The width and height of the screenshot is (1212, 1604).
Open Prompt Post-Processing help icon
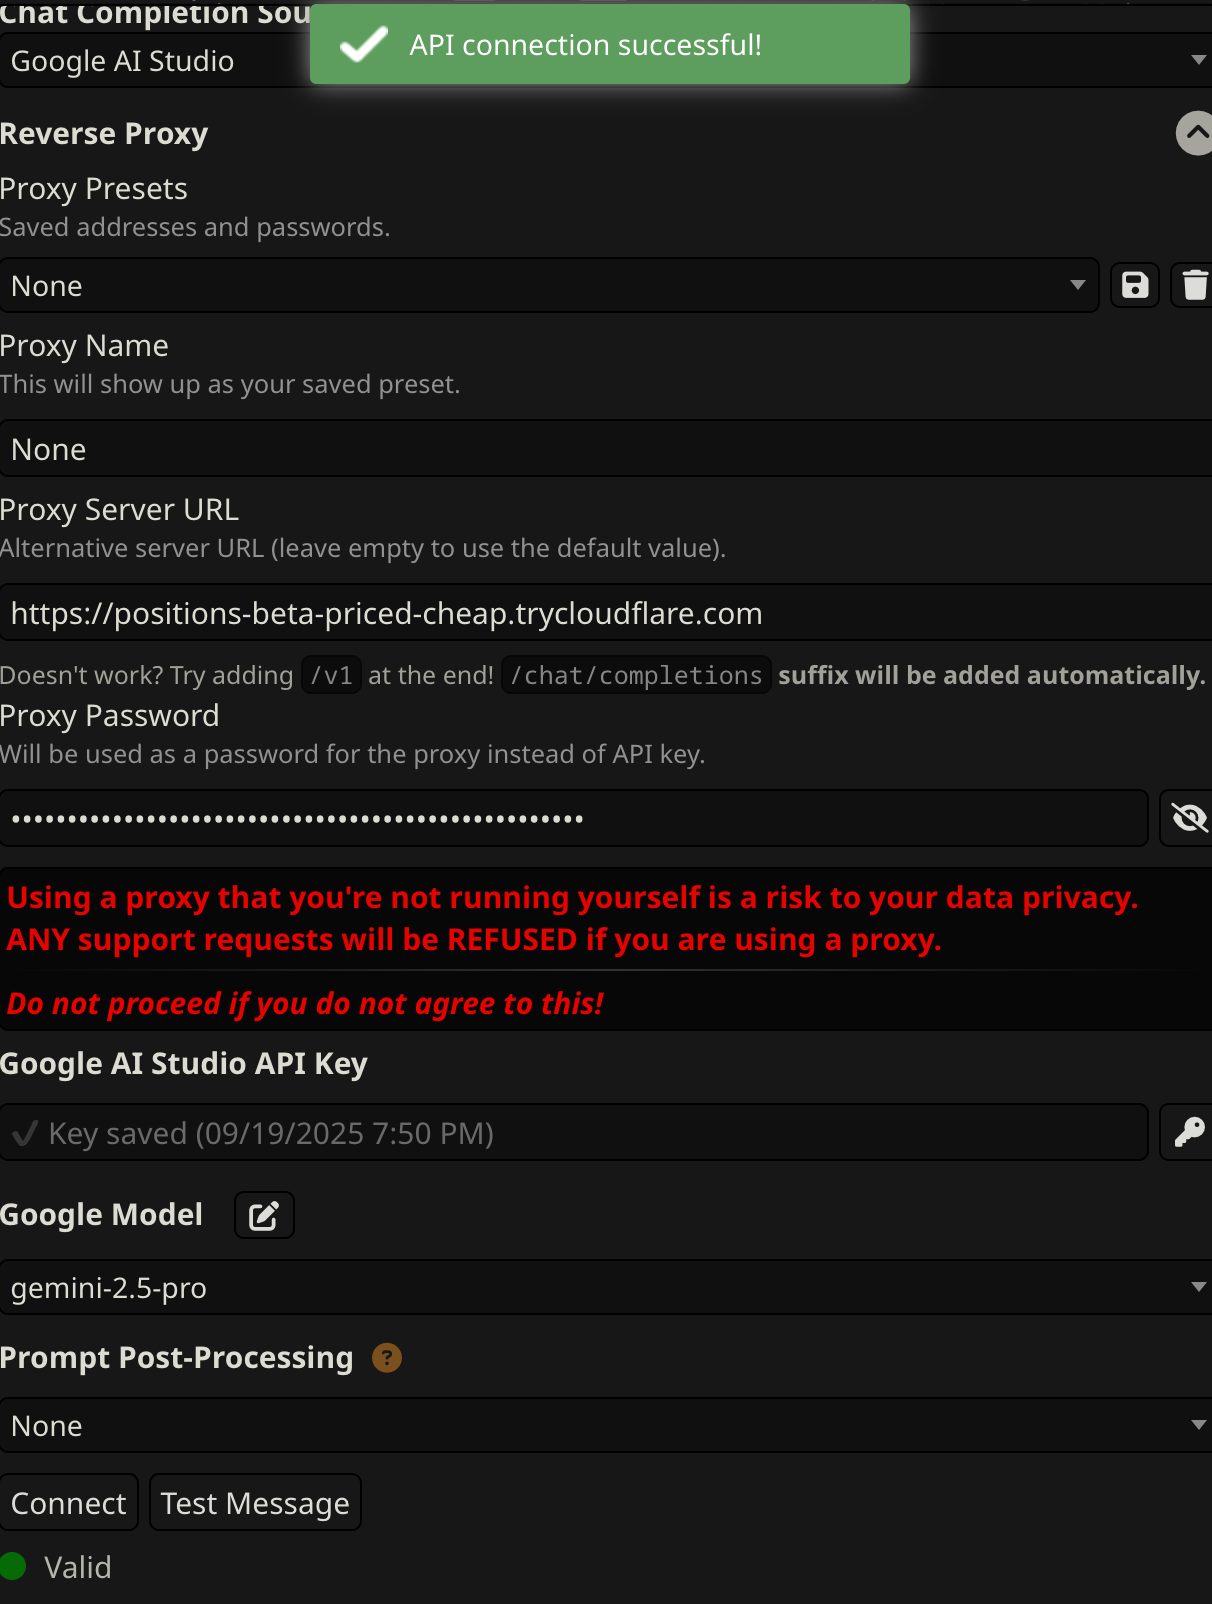pos(387,1358)
